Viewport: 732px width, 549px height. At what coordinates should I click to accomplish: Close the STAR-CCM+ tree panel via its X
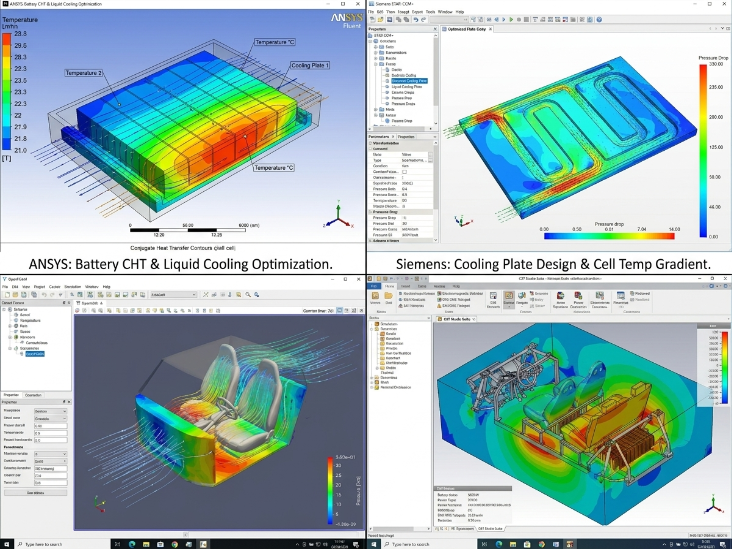[x=435, y=29]
